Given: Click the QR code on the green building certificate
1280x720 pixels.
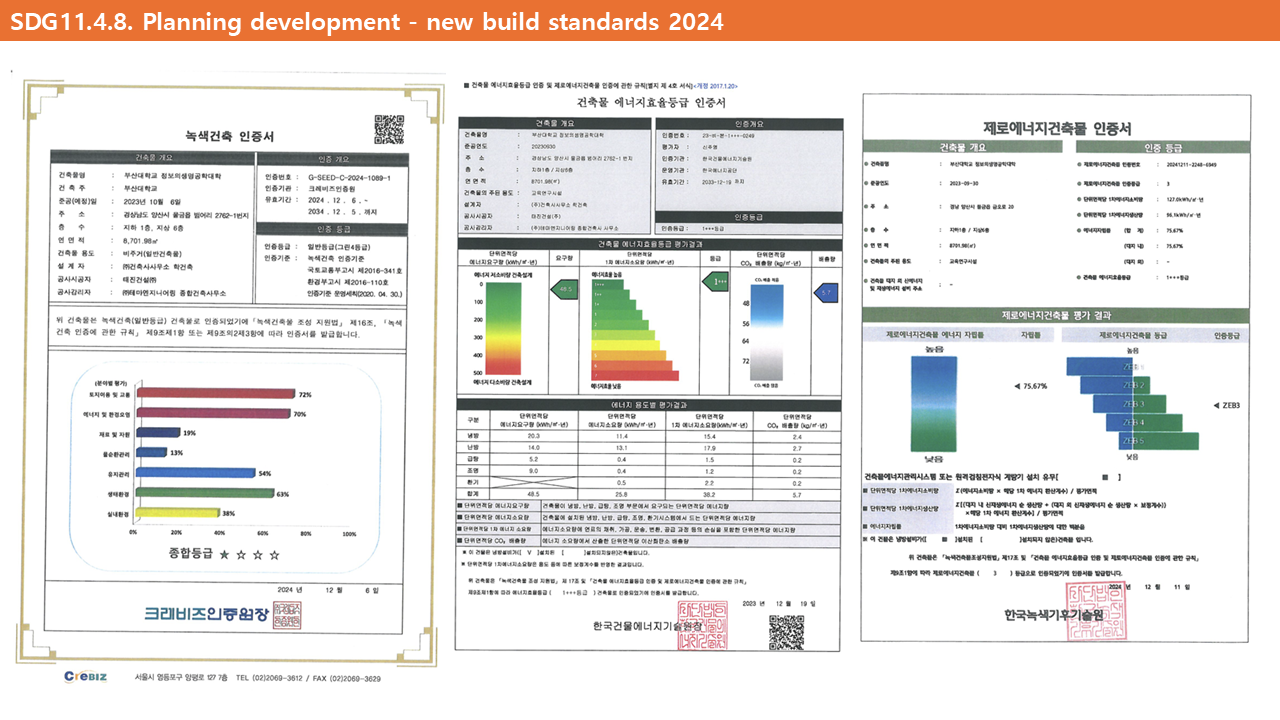Looking at the screenshot, I should tap(389, 130).
